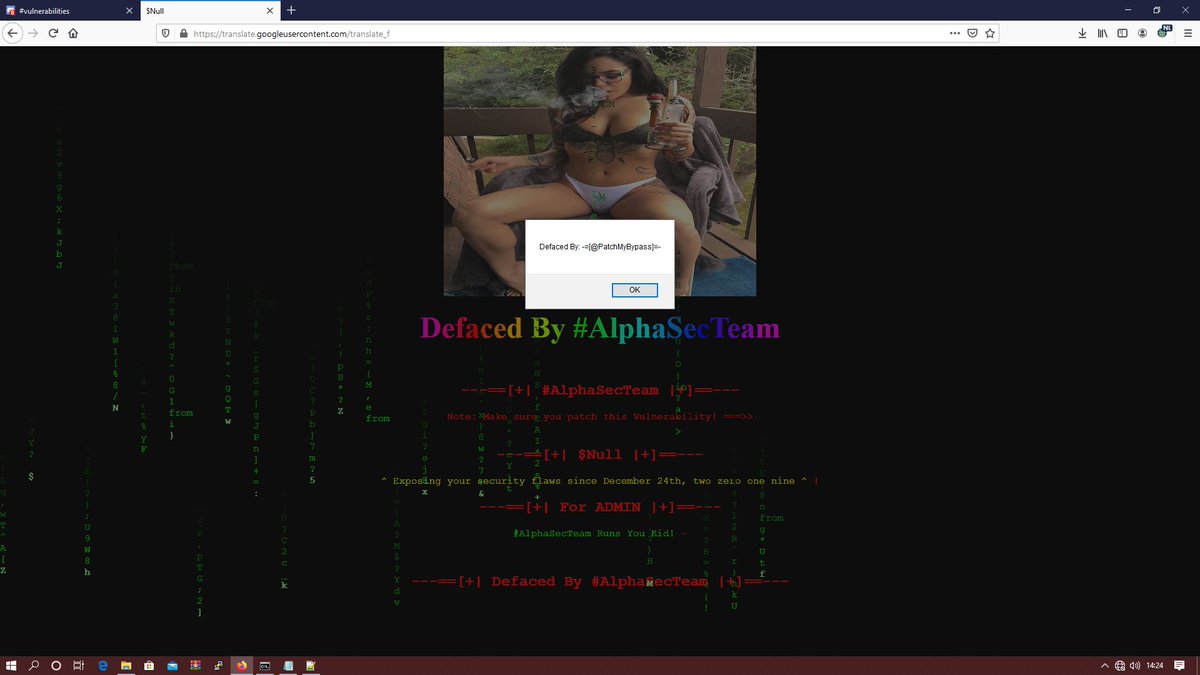Open the translate extension with NL badge
The image size is (1200, 675).
click(1162, 33)
